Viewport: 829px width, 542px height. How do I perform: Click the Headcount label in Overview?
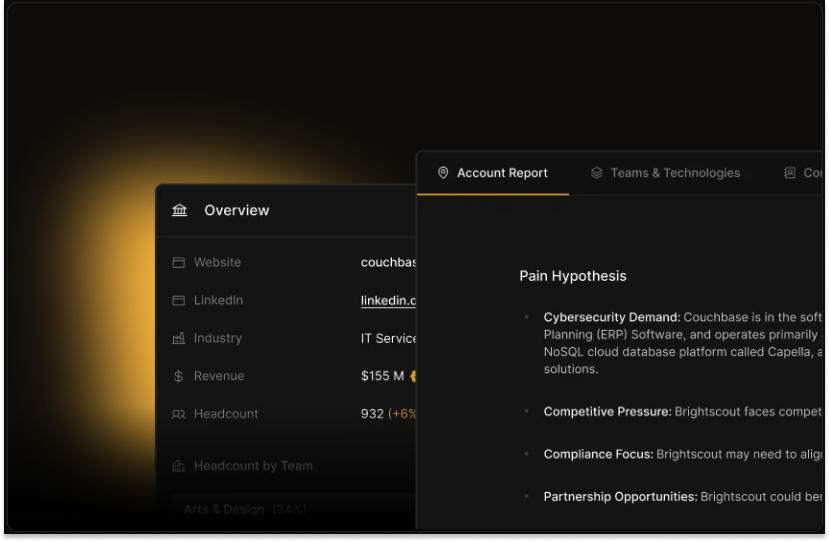click(226, 414)
